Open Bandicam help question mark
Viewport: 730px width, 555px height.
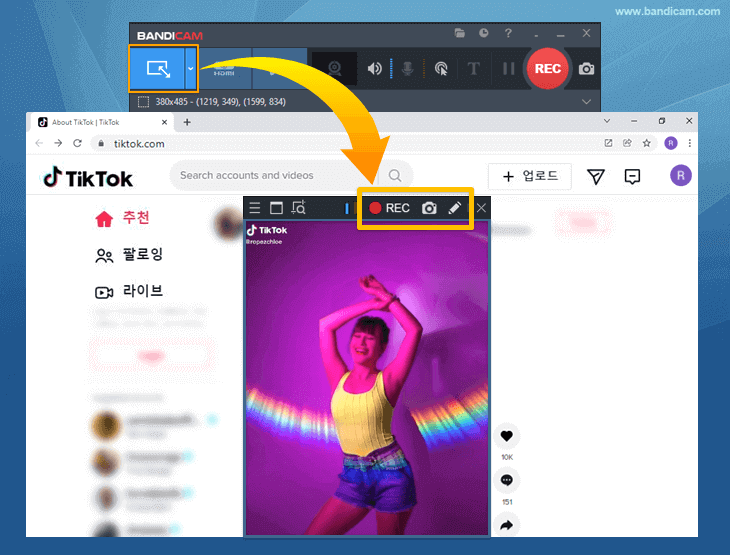pyautogui.click(x=508, y=33)
